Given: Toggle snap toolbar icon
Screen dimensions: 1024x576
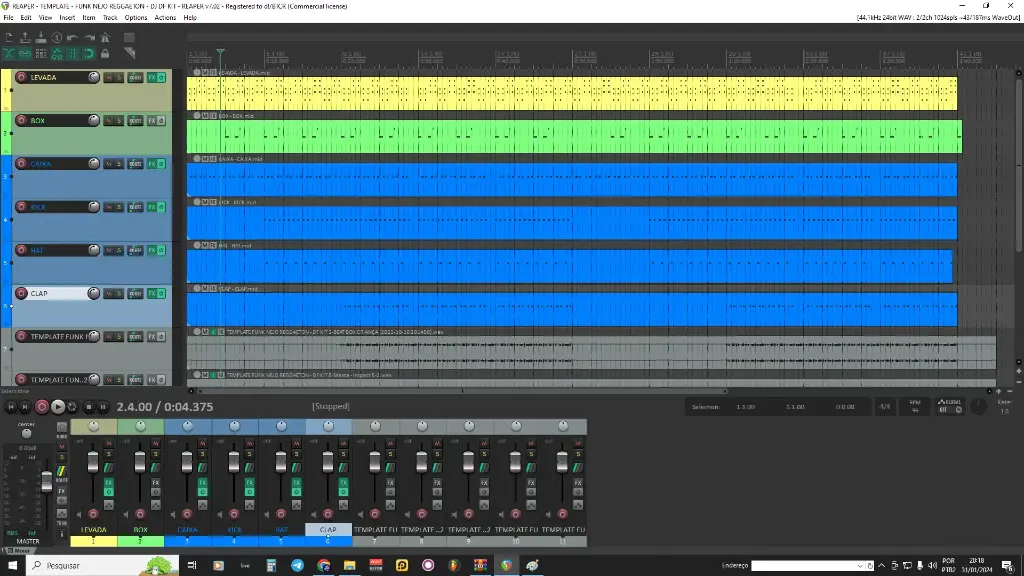Looking at the screenshot, I should pyautogui.click(x=89, y=54).
